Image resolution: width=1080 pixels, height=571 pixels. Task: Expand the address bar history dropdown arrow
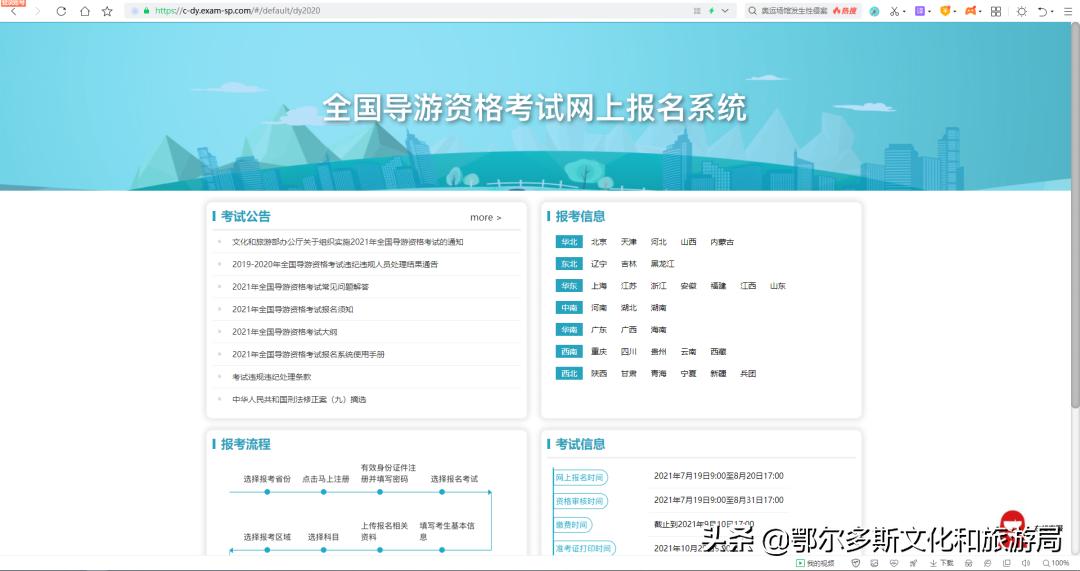click(725, 11)
